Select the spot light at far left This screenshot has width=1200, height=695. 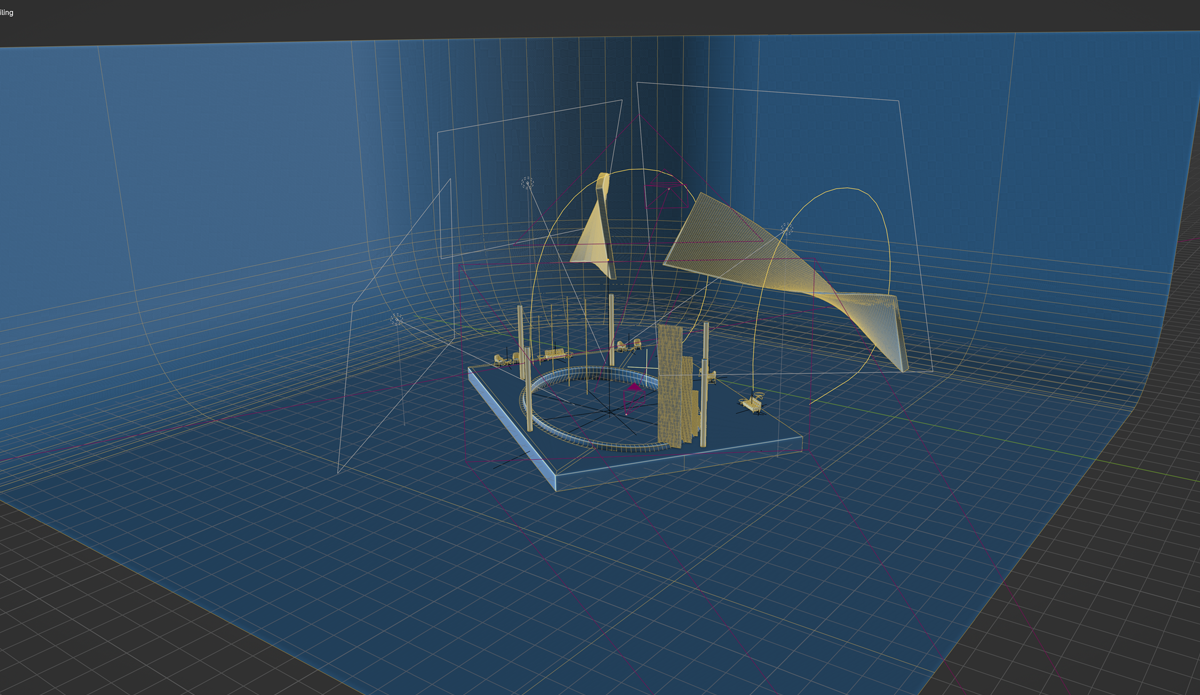click(x=397, y=319)
